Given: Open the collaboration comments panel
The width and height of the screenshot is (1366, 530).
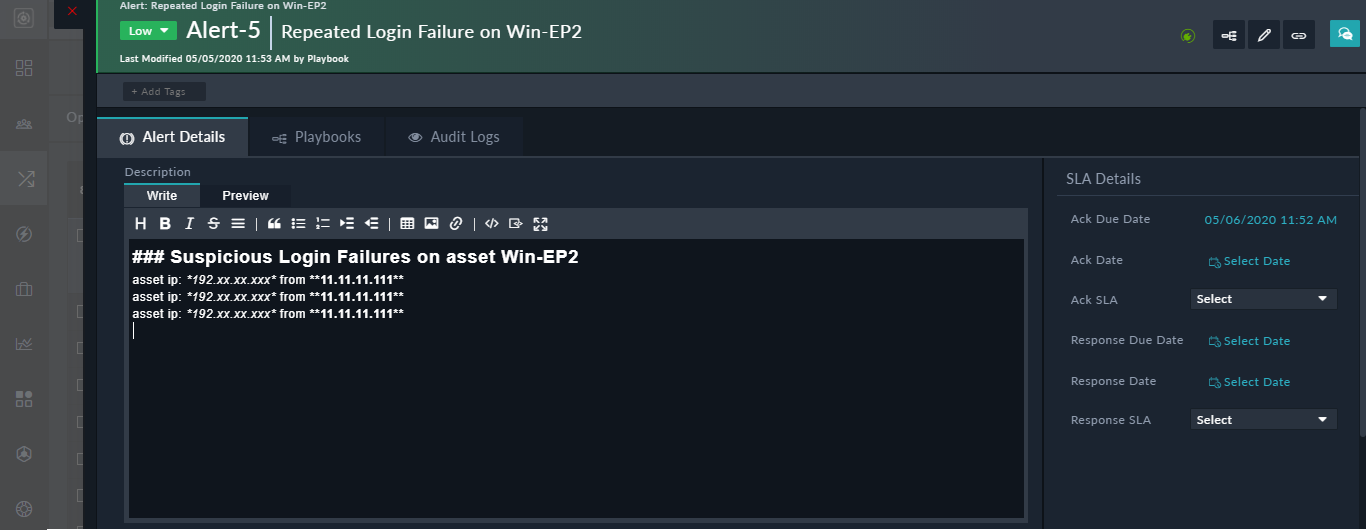Looking at the screenshot, I should tap(1345, 34).
